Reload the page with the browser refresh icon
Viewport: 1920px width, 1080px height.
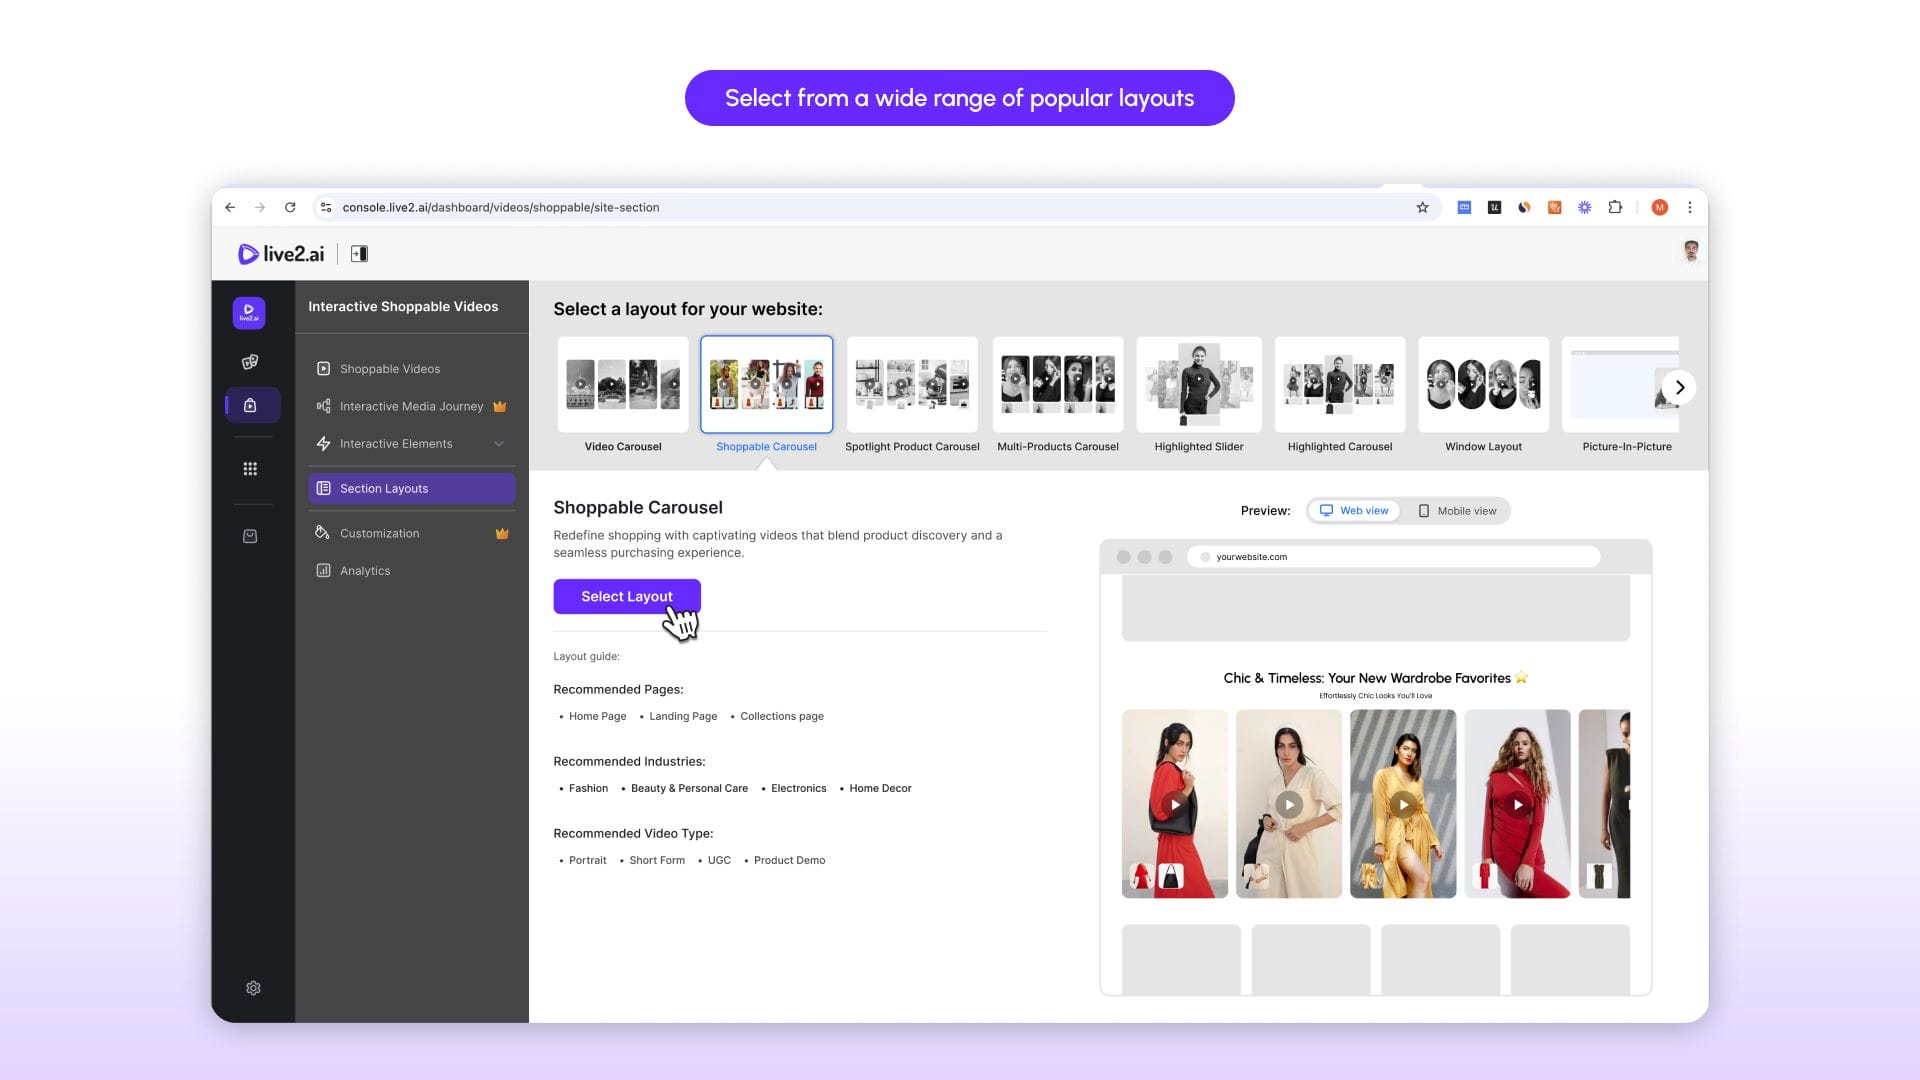[x=290, y=207]
